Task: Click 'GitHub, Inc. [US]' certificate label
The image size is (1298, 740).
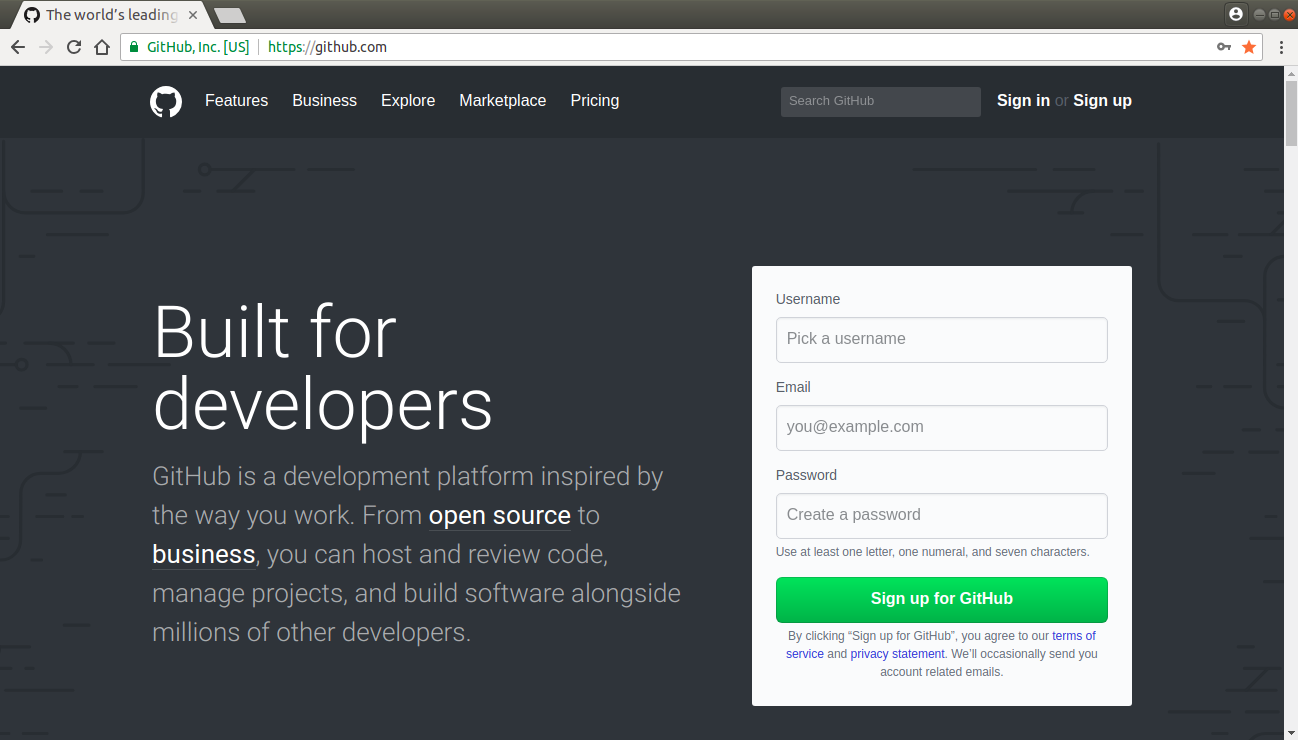Action: (198, 47)
